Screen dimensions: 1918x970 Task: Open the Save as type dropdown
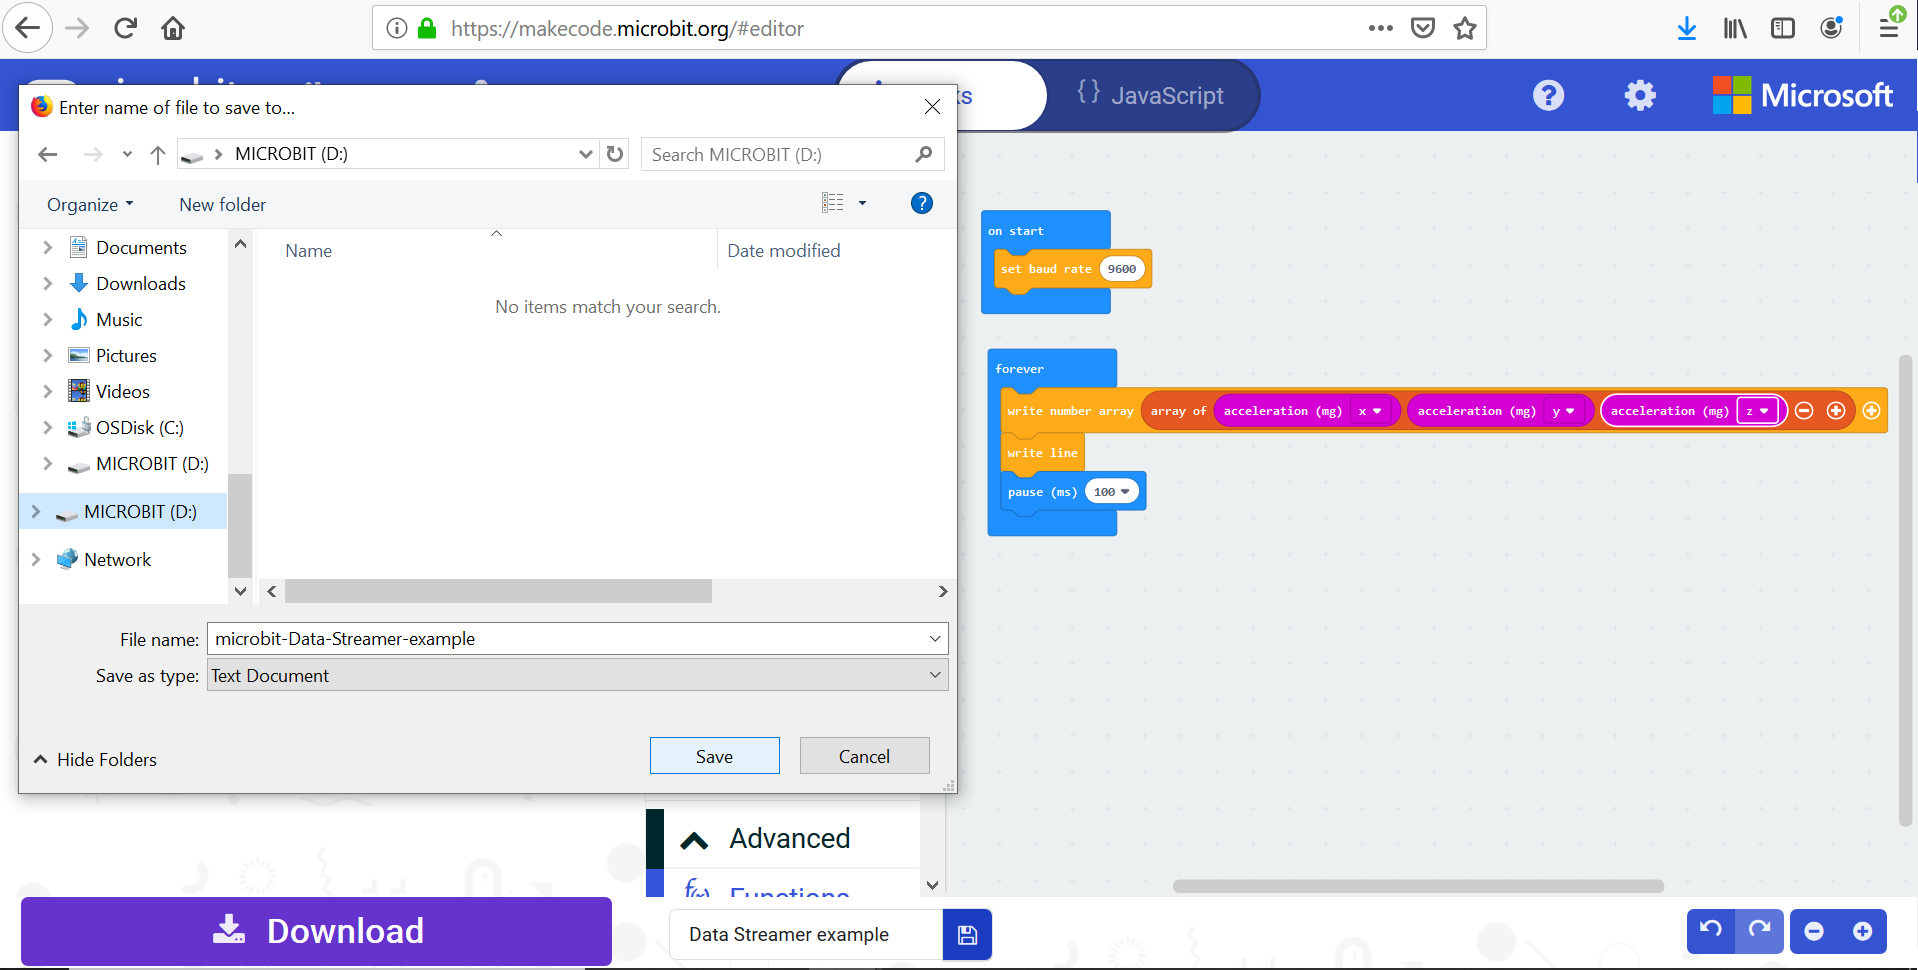coord(933,675)
